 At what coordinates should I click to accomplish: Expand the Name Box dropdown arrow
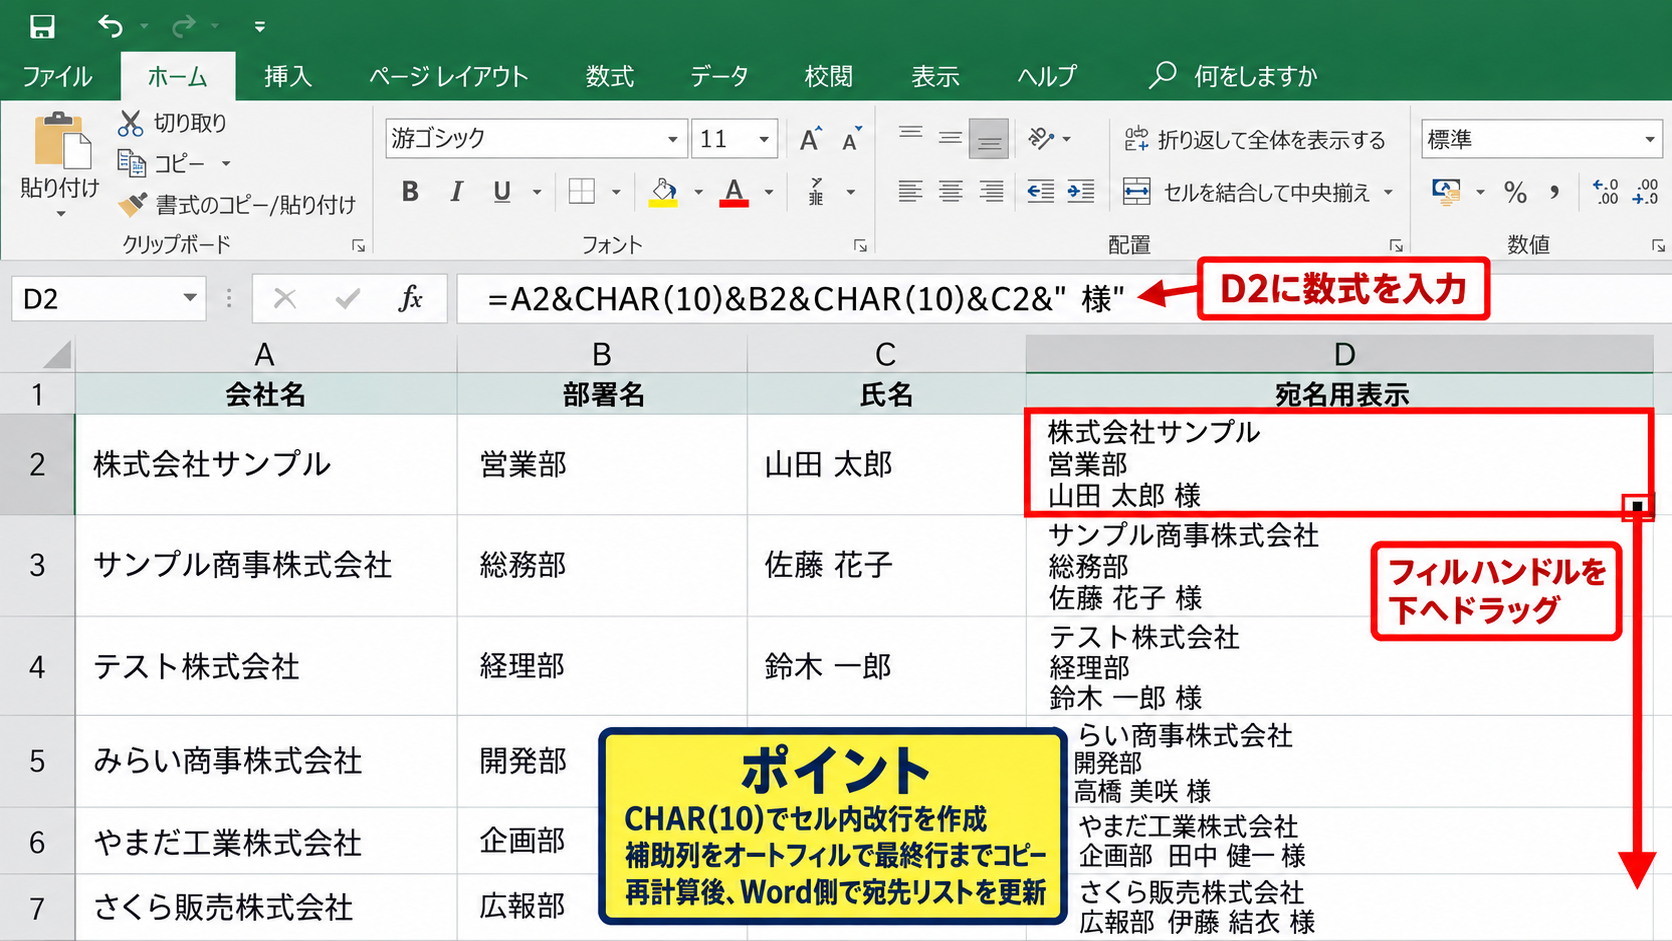click(x=189, y=298)
